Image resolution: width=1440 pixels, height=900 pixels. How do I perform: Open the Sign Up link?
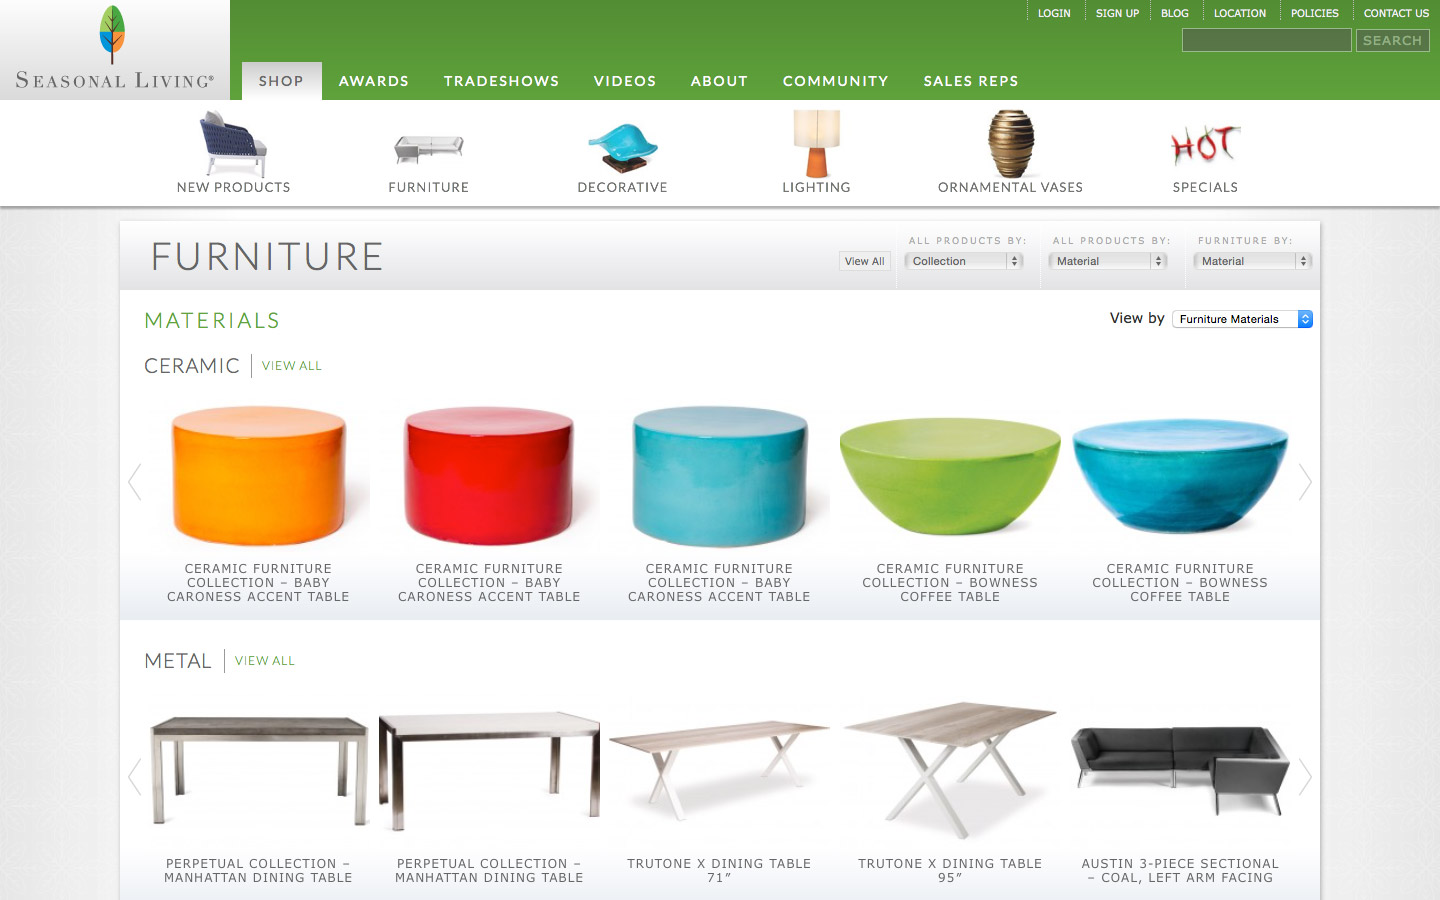[x=1117, y=13]
